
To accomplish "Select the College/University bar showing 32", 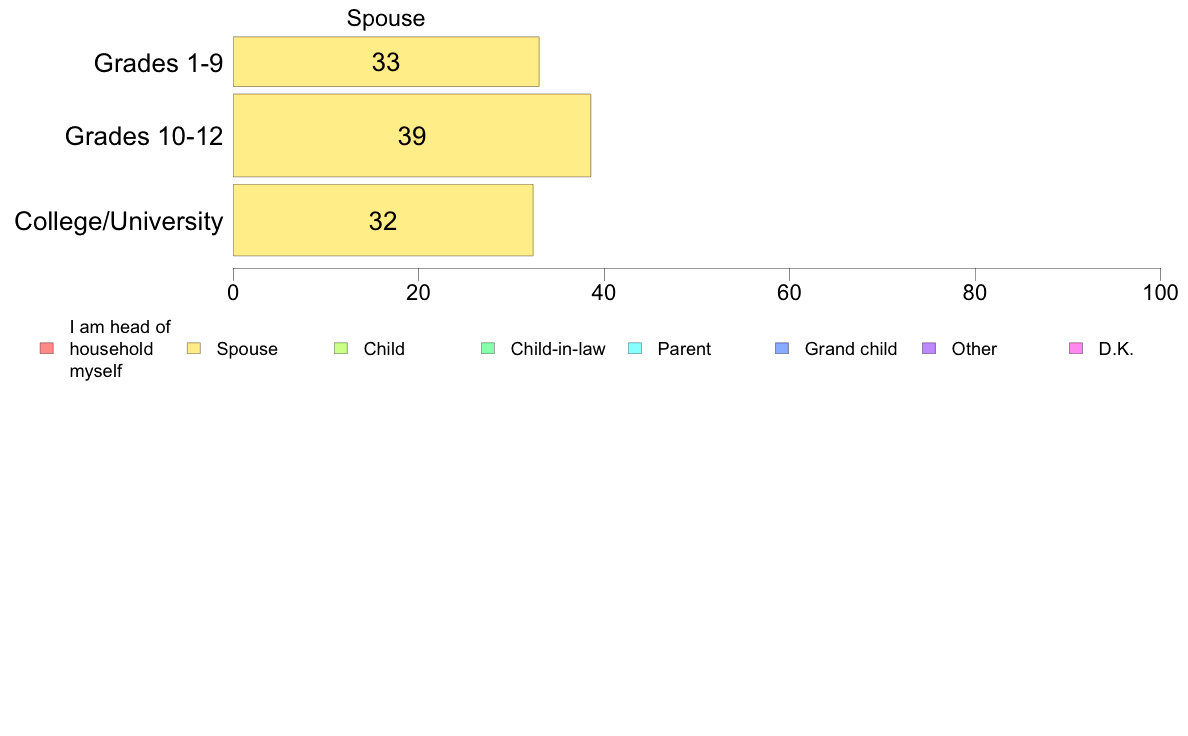I will click(383, 220).
